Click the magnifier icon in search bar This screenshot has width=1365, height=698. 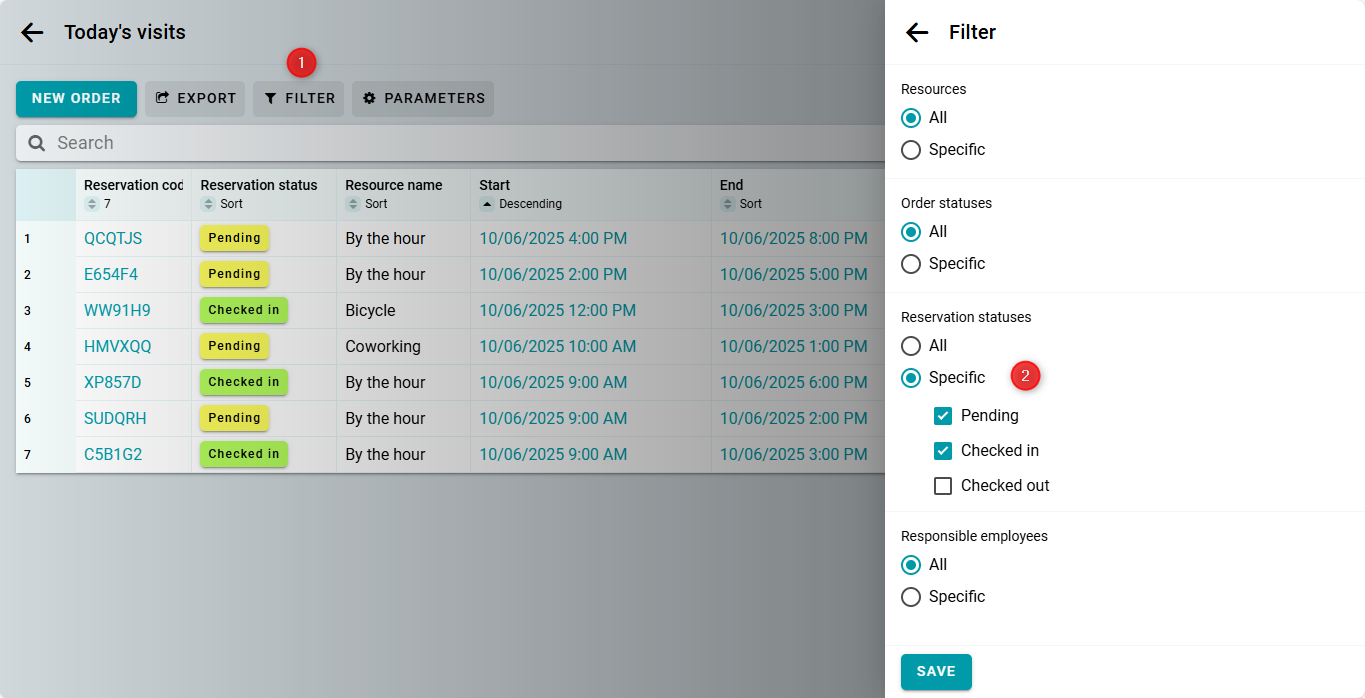pos(37,143)
